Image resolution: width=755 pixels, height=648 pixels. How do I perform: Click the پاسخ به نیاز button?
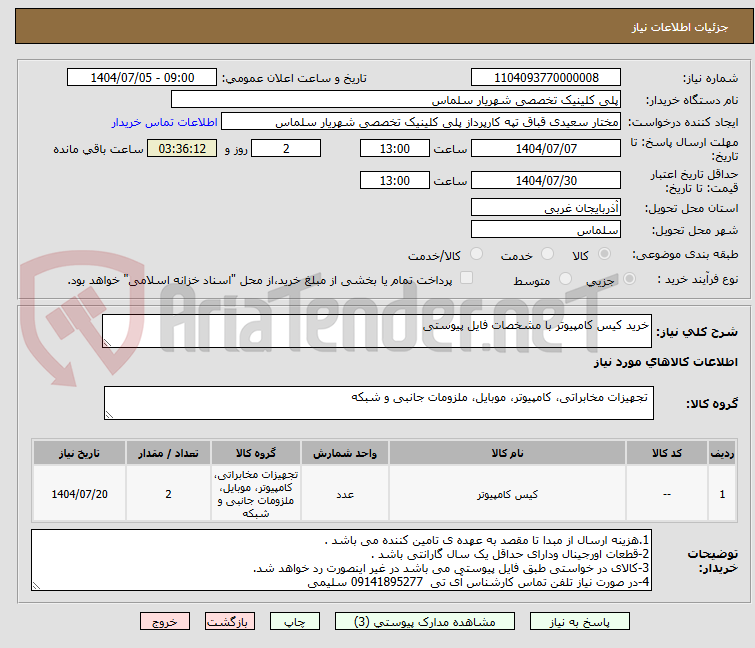[580, 622]
